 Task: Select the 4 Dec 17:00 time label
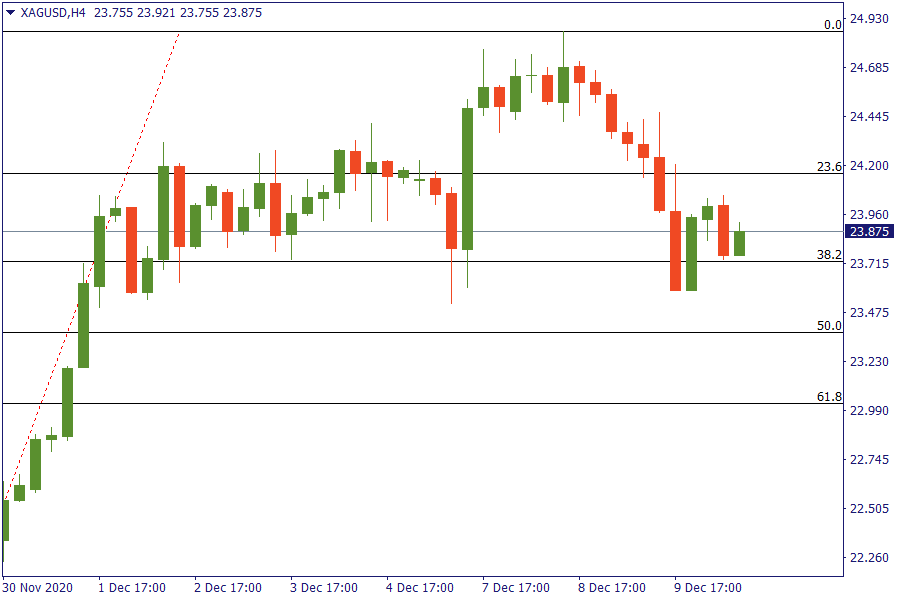[x=420, y=587]
